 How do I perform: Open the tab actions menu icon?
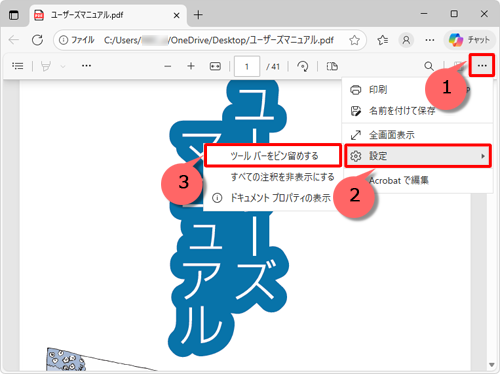[x=14, y=15]
